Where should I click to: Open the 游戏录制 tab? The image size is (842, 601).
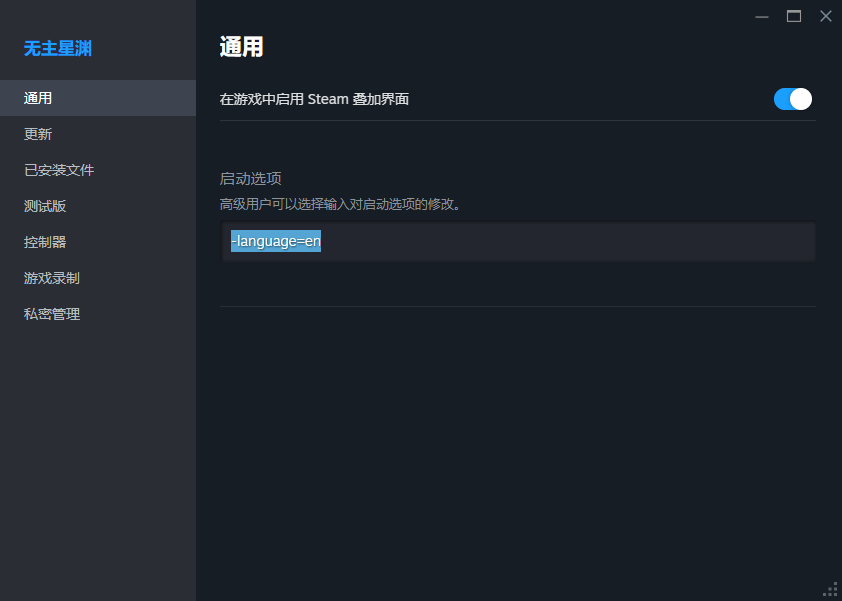(x=98, y=278)
